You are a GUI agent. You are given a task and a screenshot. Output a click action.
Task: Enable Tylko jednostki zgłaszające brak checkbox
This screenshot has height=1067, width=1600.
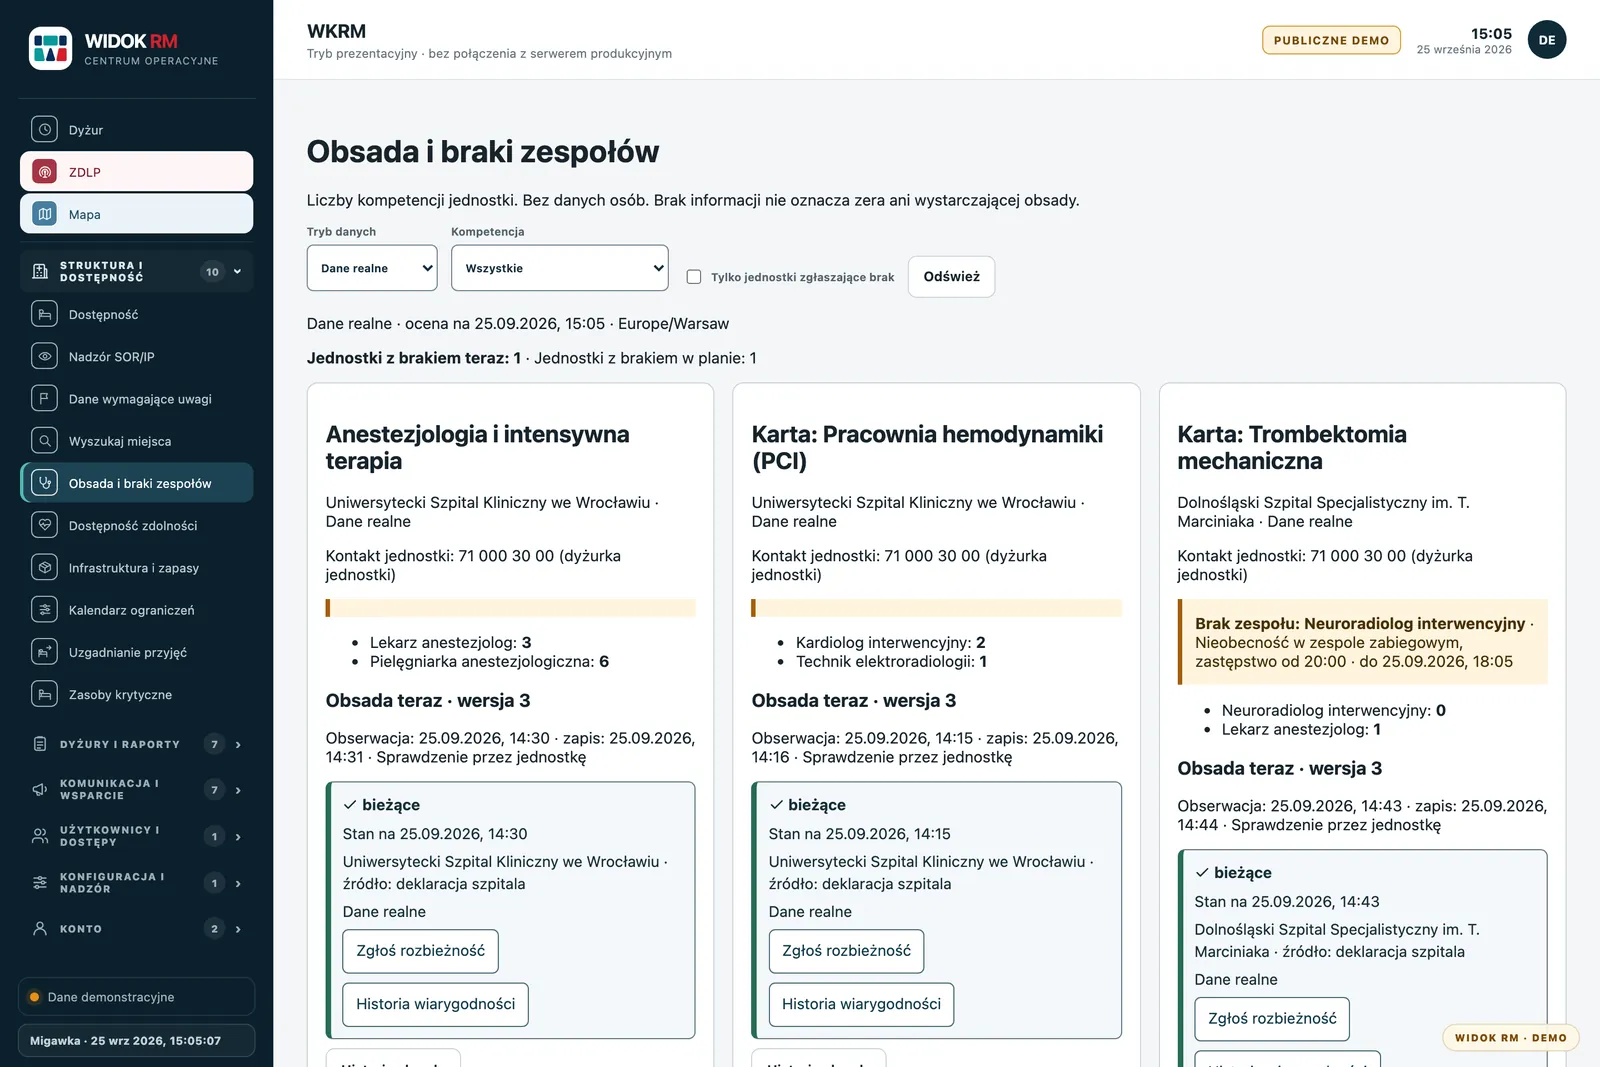click(x=694, y=277)
